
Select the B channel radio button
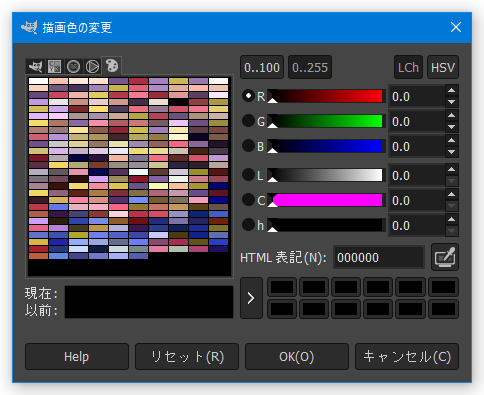coord(248,146)
